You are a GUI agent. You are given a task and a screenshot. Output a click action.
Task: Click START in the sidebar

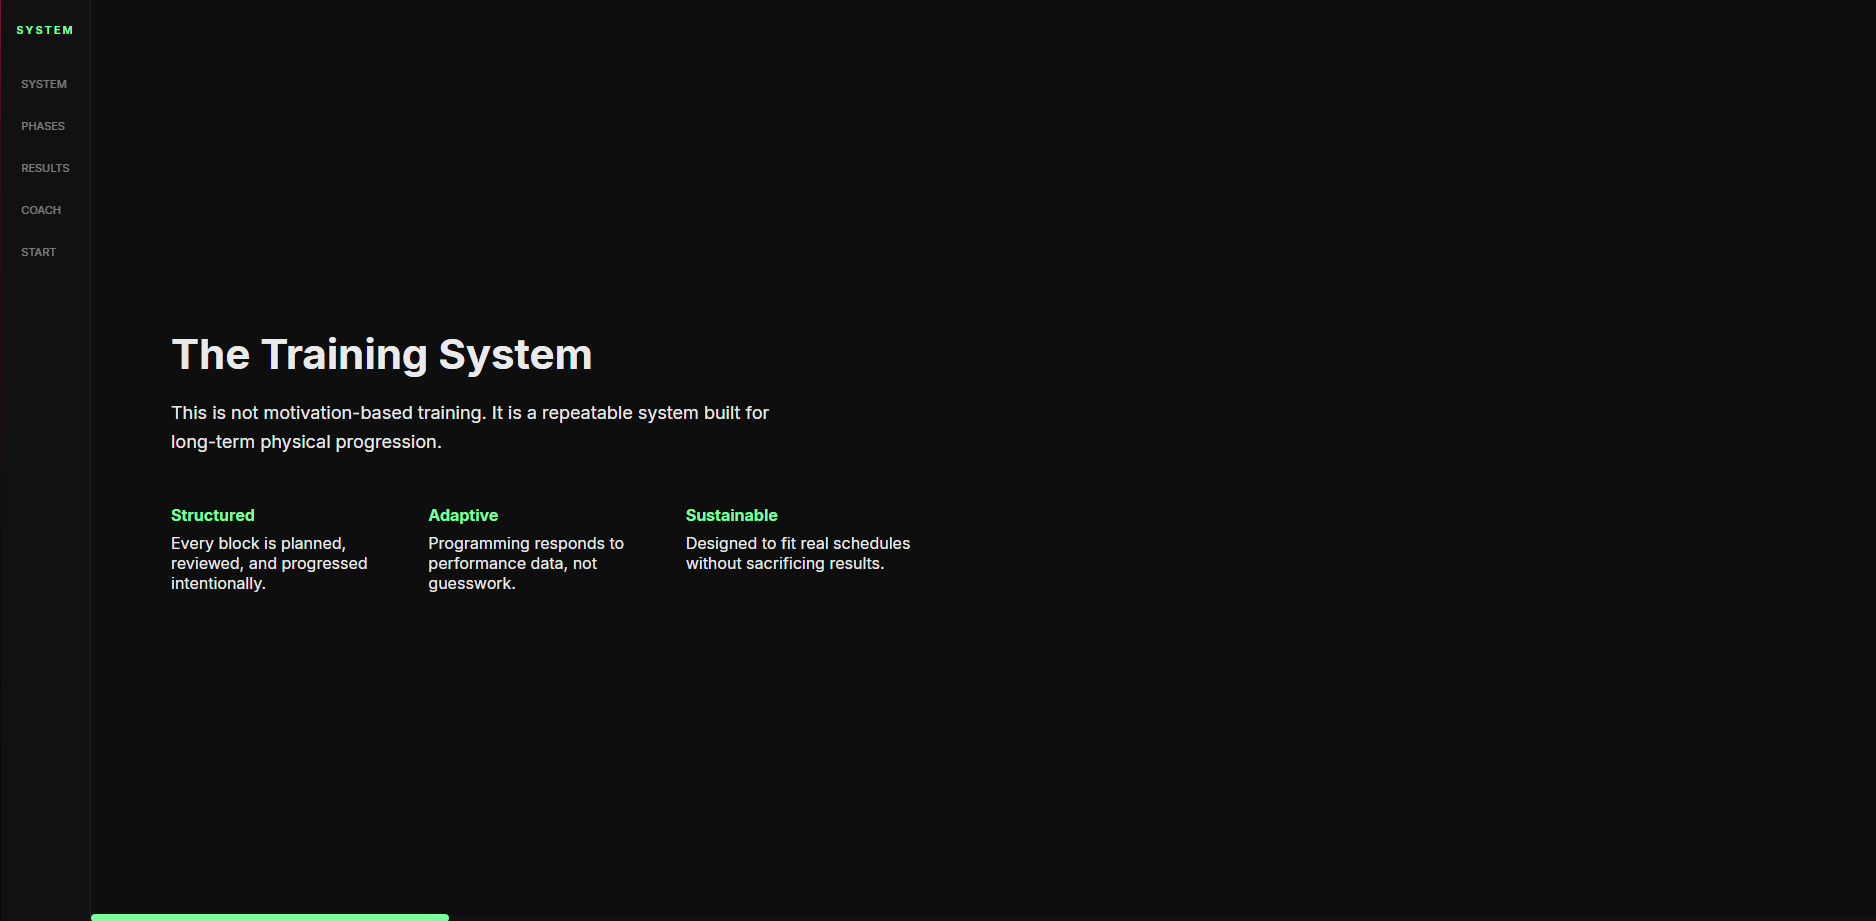[x=38, y=251]
